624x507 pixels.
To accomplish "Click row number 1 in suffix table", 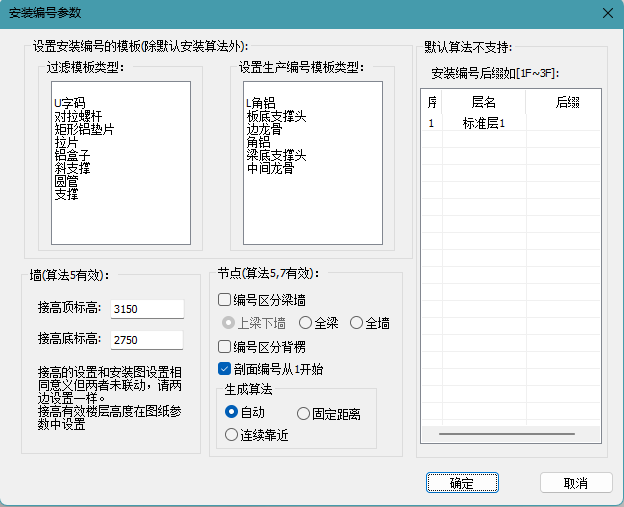I will pos(432,123).
